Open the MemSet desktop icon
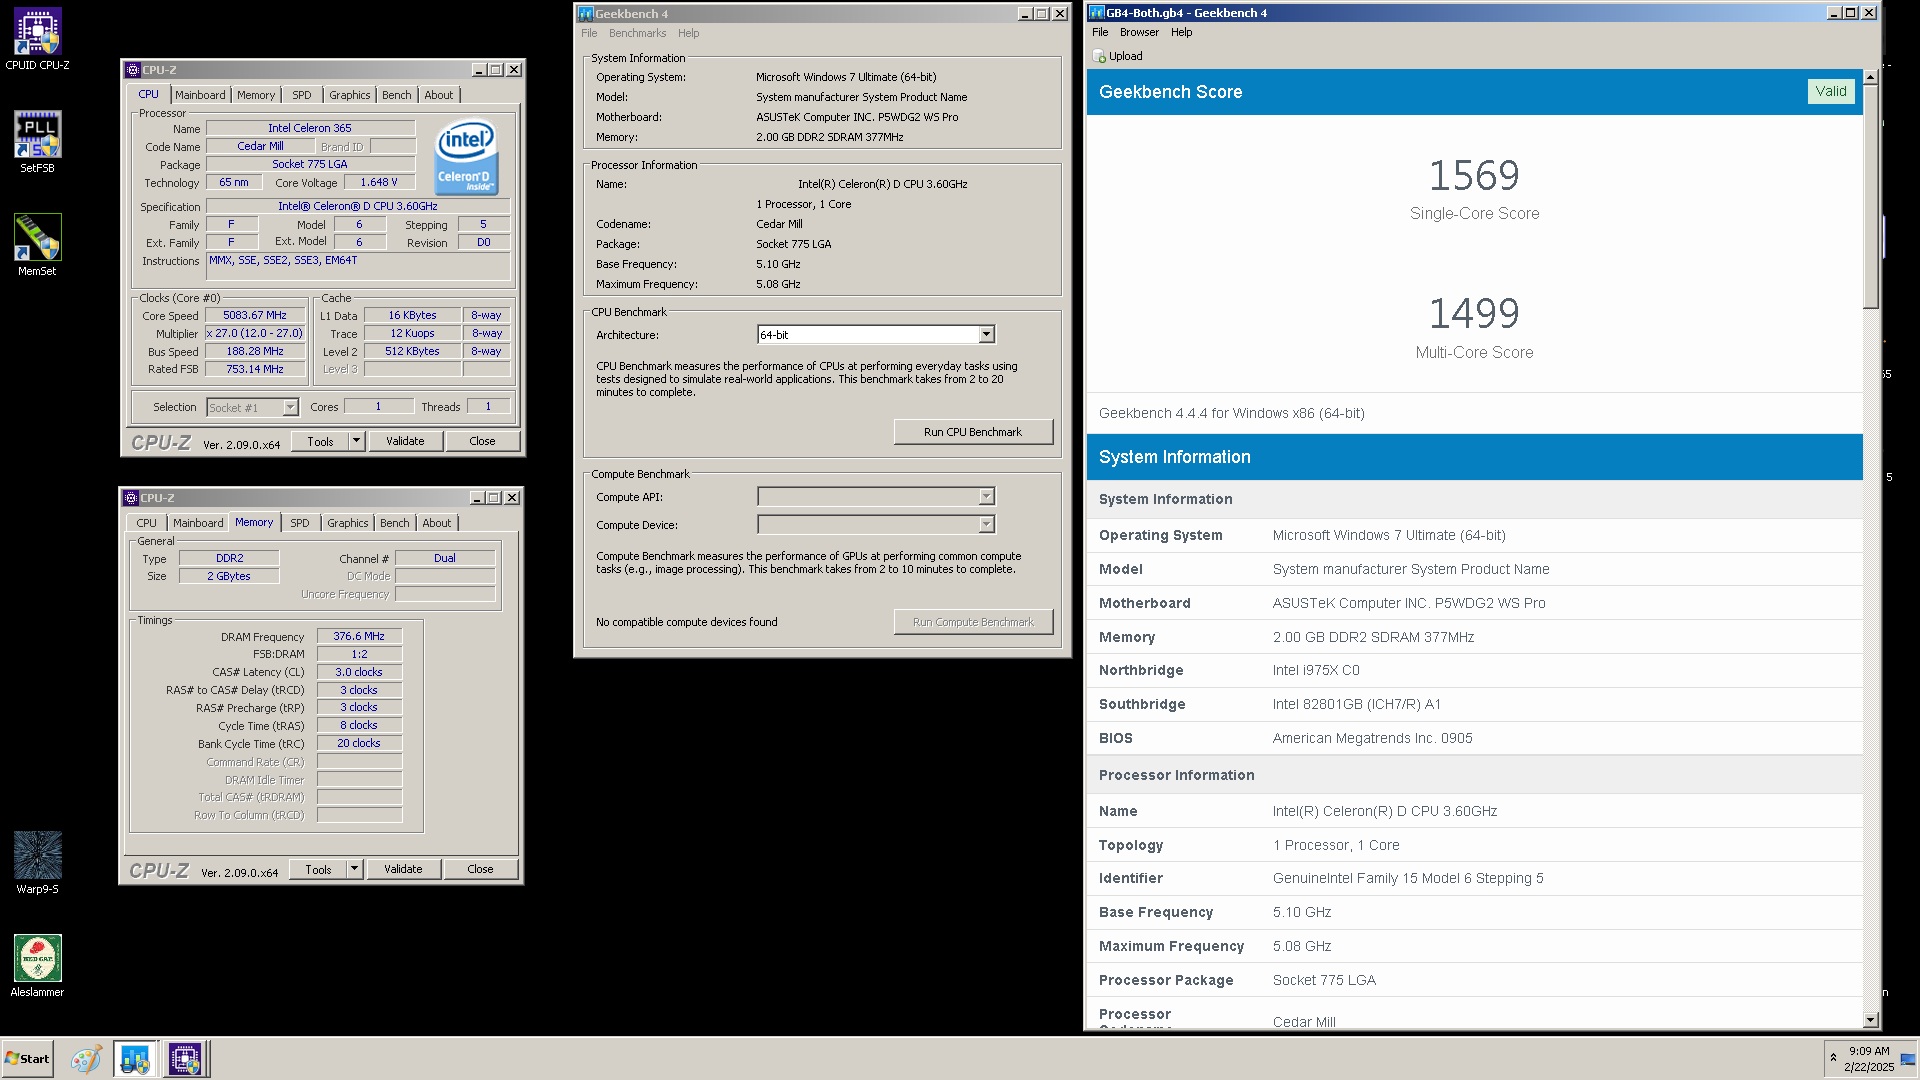 [37, 245]
